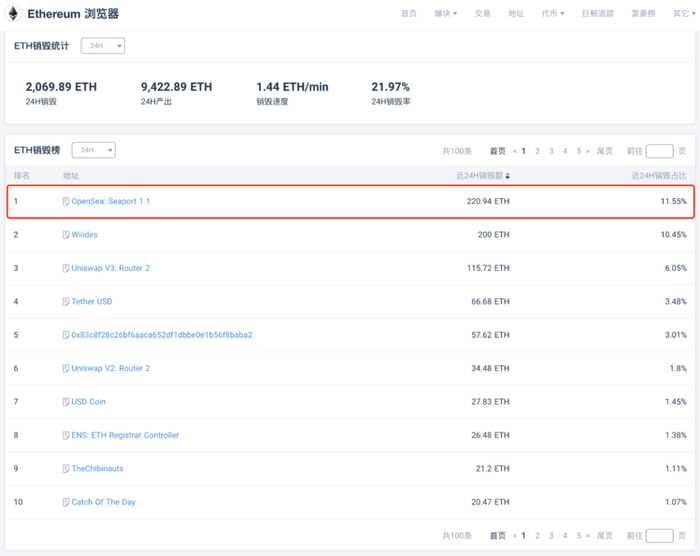Go to page 3 in bottom pagination
The width and height of the screenshot is (700, 556).
coord(551,536)
